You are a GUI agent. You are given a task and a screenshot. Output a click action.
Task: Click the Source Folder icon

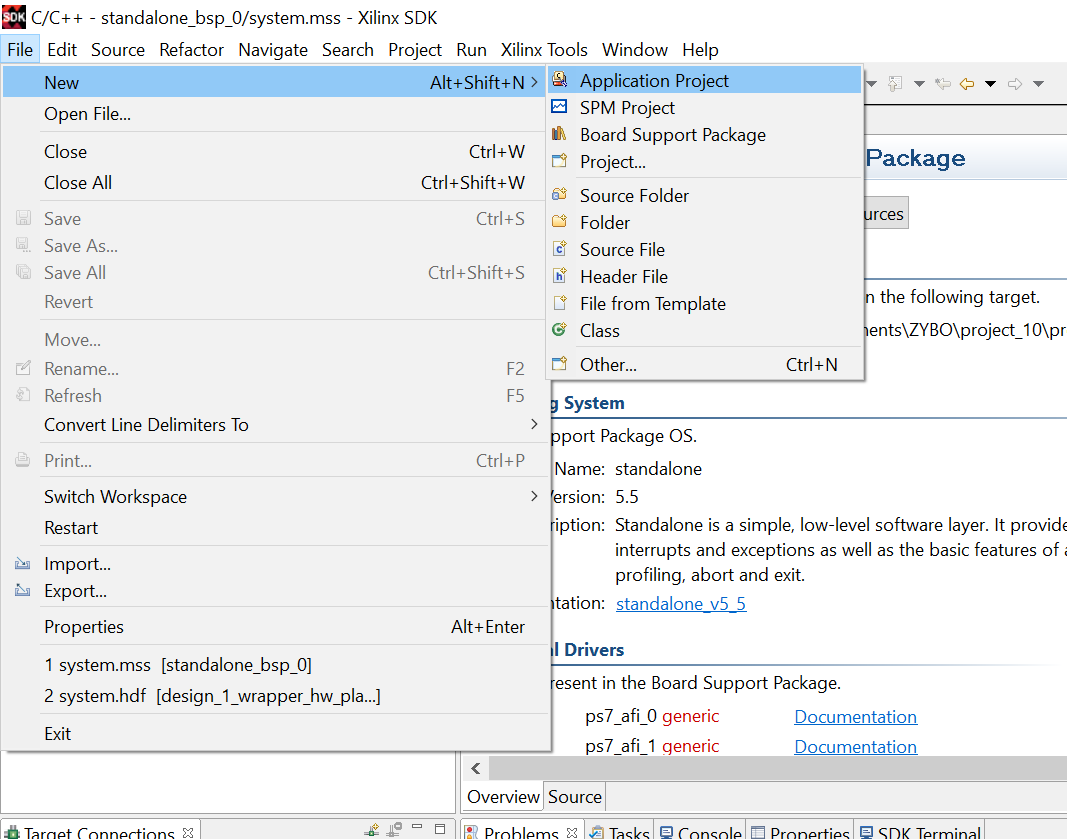click(x=559, y=195)
